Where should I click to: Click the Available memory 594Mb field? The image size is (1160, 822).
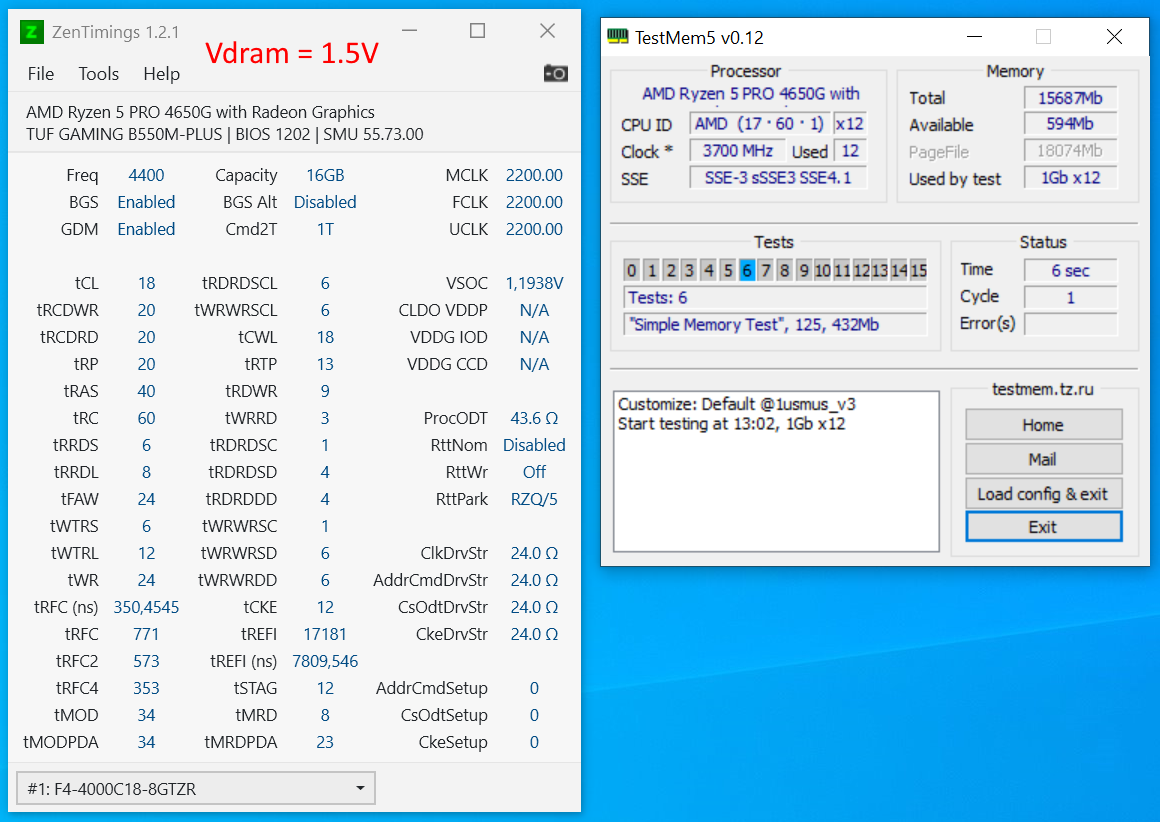(x=1070, y=124)
